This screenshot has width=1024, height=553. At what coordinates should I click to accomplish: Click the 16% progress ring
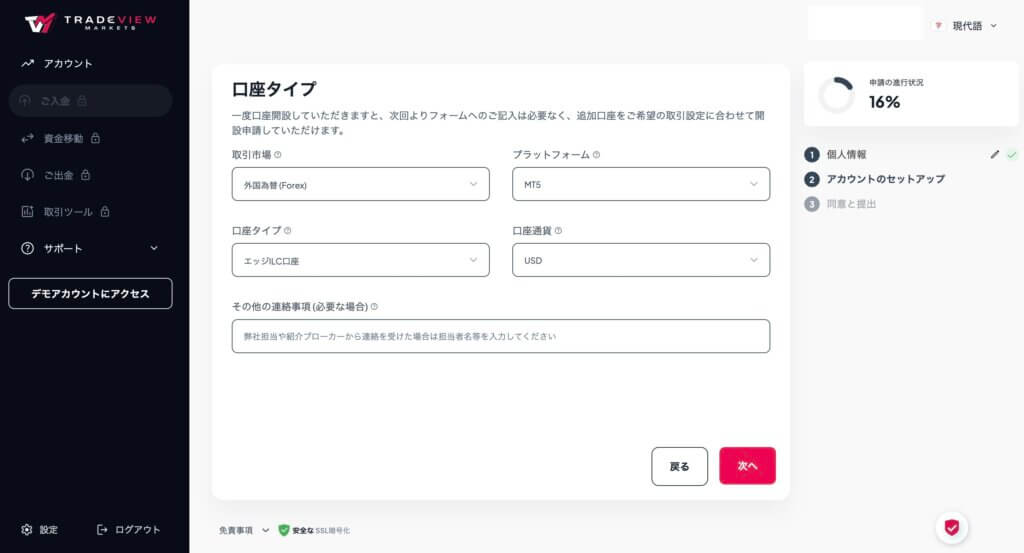pyautogui.click(x=837, y=95)
